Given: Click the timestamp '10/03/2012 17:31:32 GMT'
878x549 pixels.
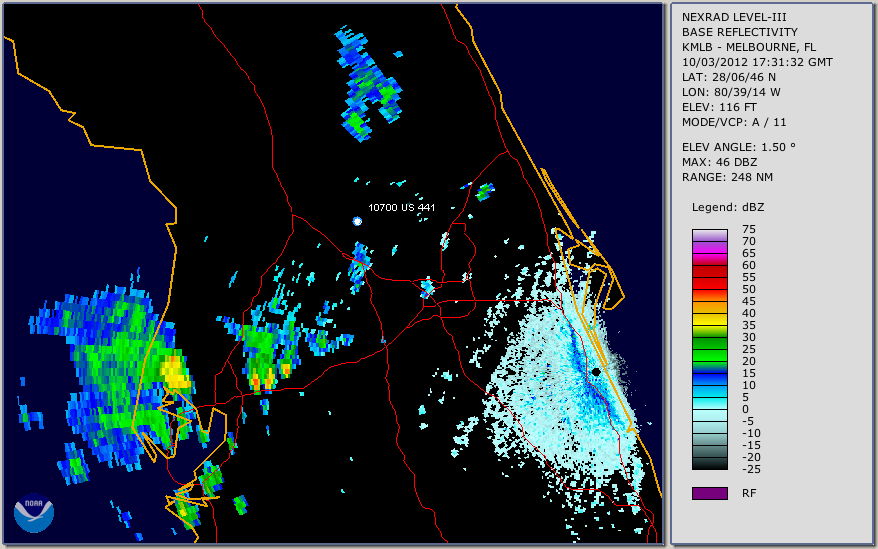Looking at the screenshot, I should (x=757, y=62).
